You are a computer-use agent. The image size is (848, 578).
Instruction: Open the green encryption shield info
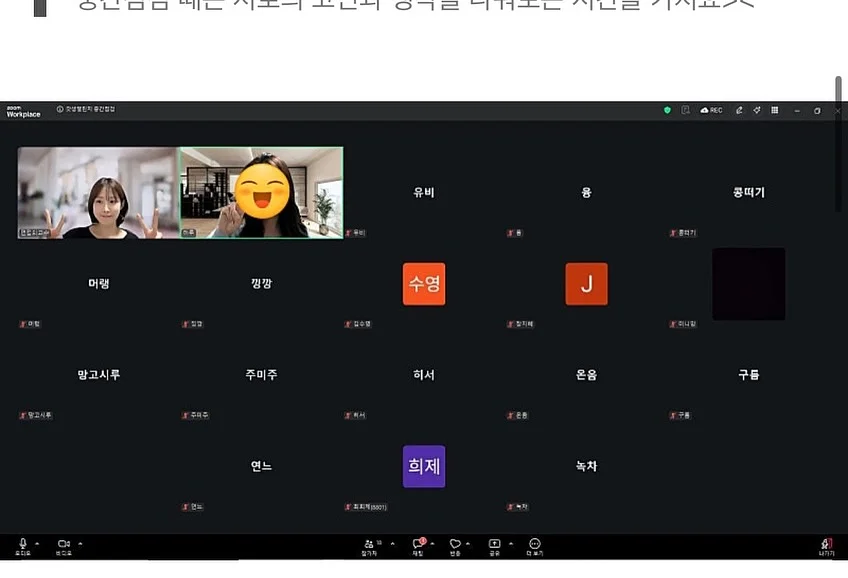coord(667,110)
